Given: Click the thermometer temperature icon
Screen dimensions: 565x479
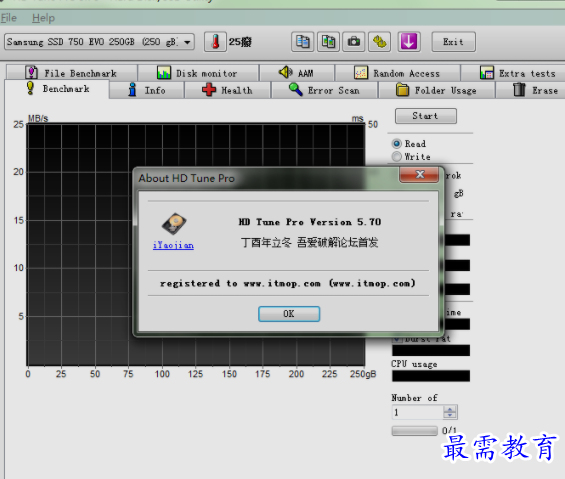Looking at the screenshot, I should pyautogui.click(x=215, y=42).
